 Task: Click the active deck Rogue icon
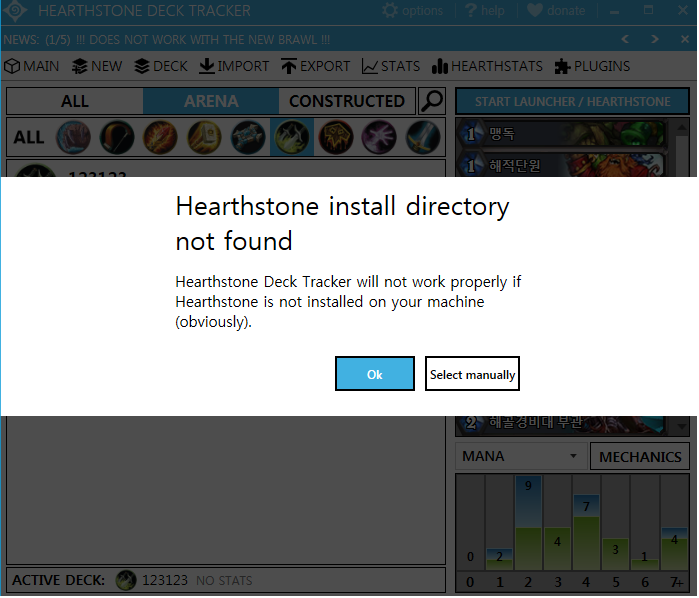pos(126,581)
